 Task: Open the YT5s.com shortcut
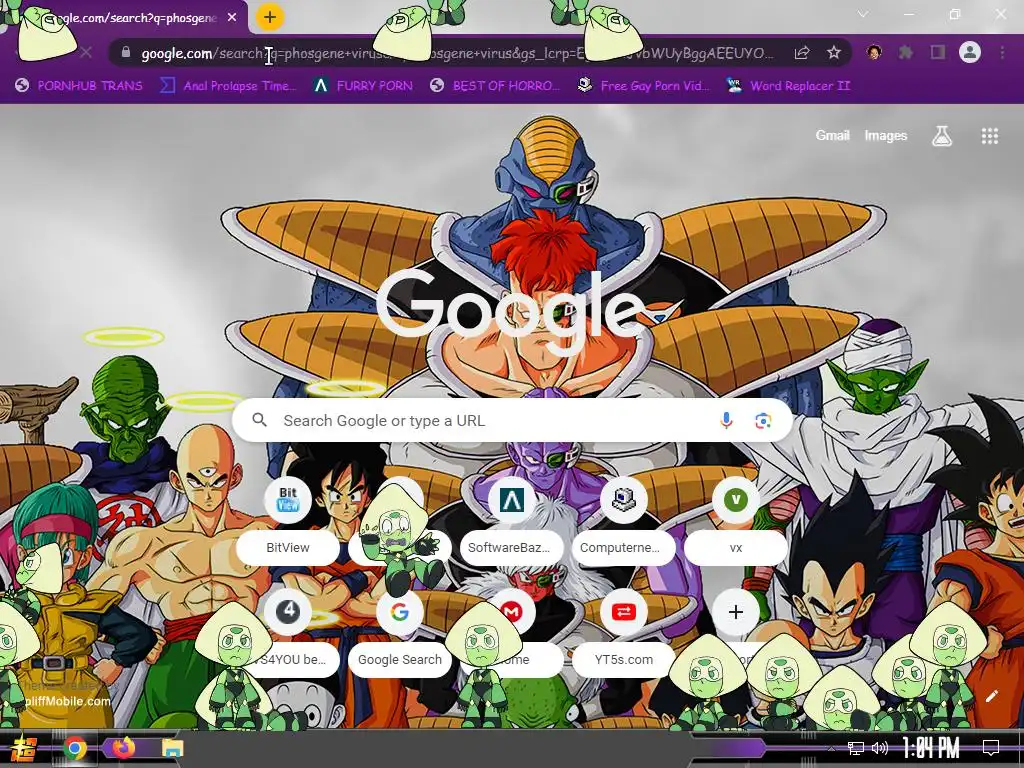[624, 632]
